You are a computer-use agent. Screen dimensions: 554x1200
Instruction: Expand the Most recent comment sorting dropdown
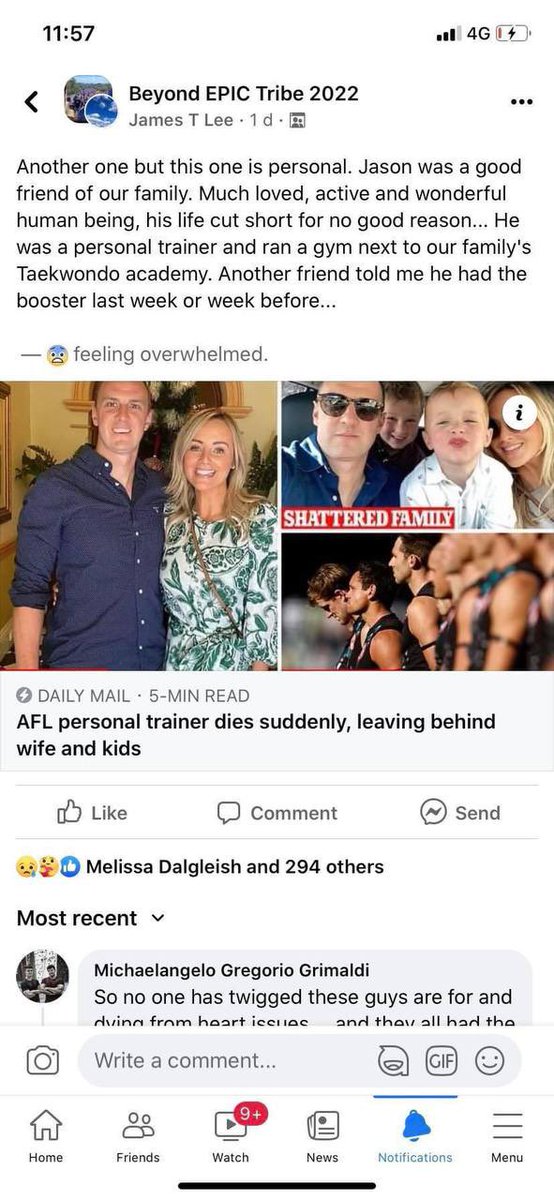point(90,918)
